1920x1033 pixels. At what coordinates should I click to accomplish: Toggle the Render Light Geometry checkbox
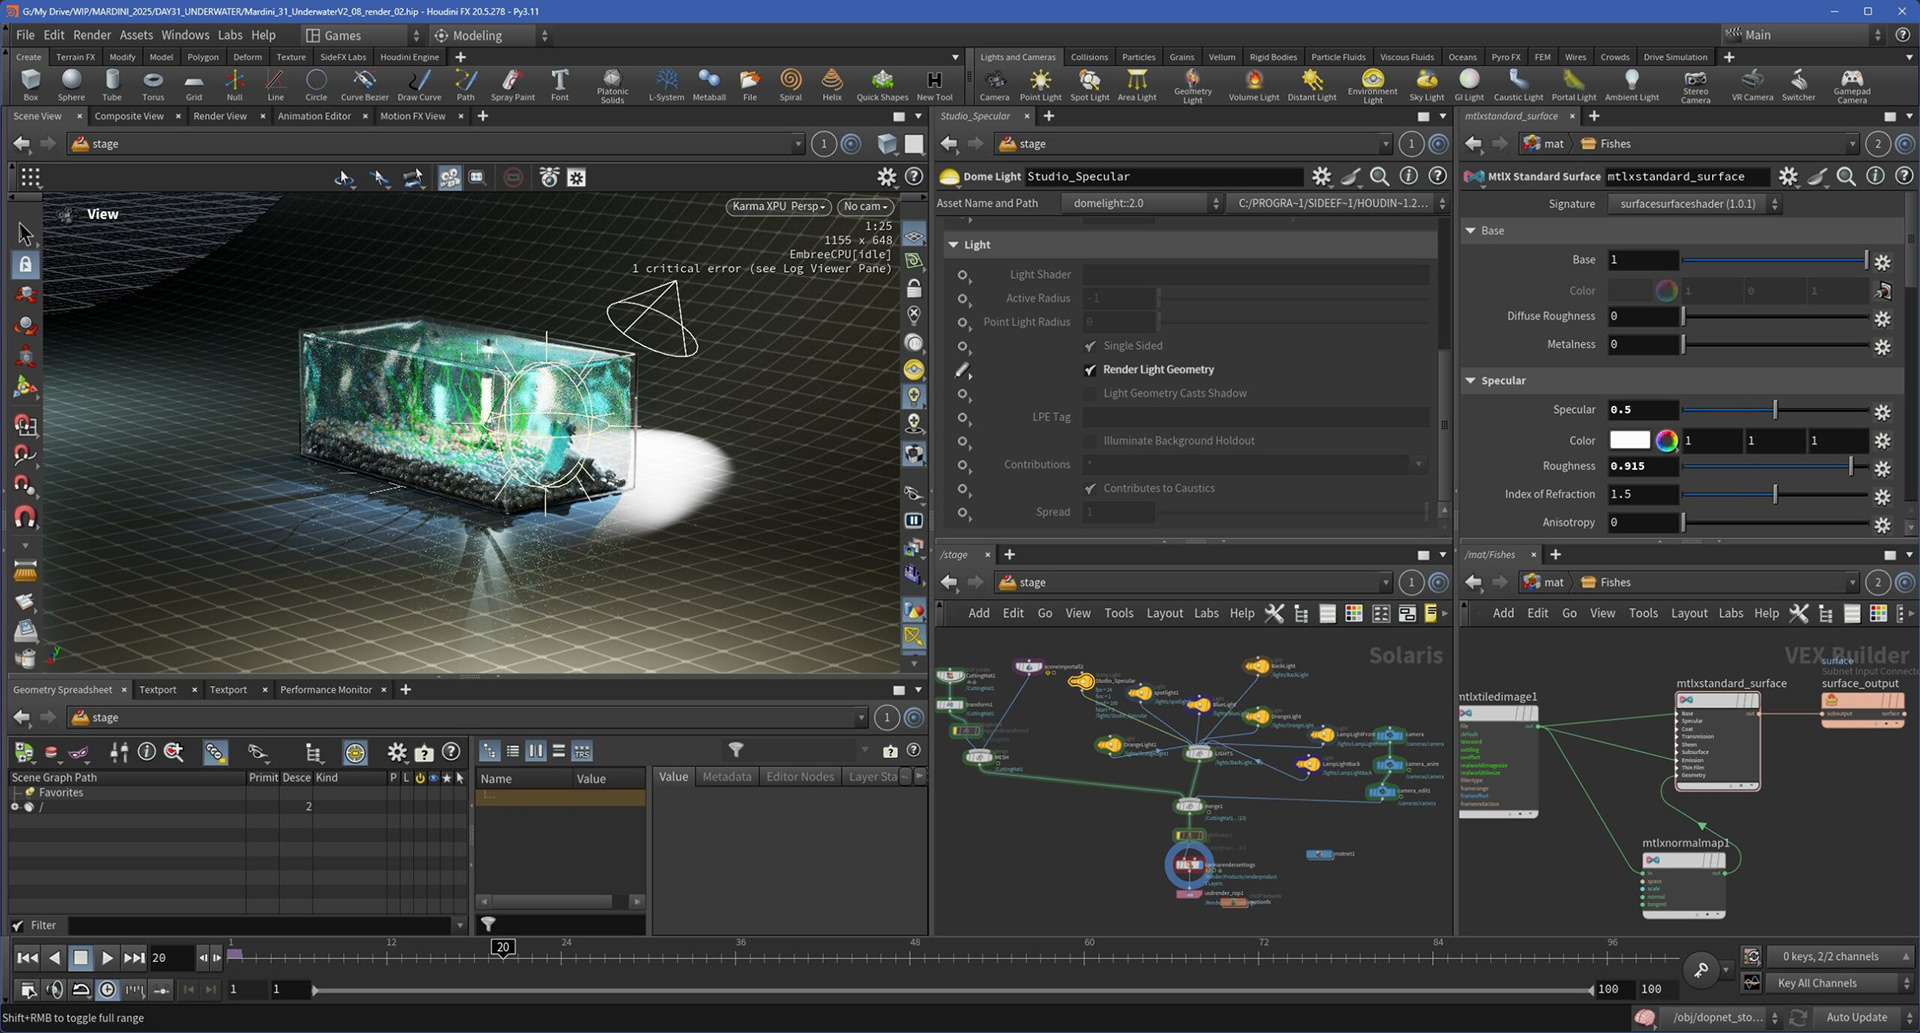click(x=1091, y=370)
